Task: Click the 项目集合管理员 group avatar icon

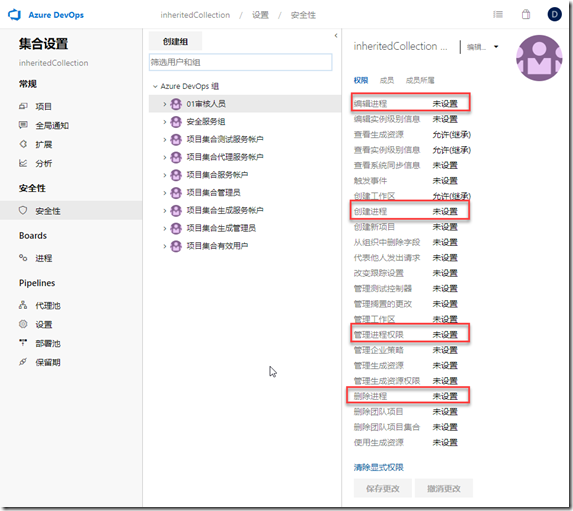Action: tap(176, 193)
